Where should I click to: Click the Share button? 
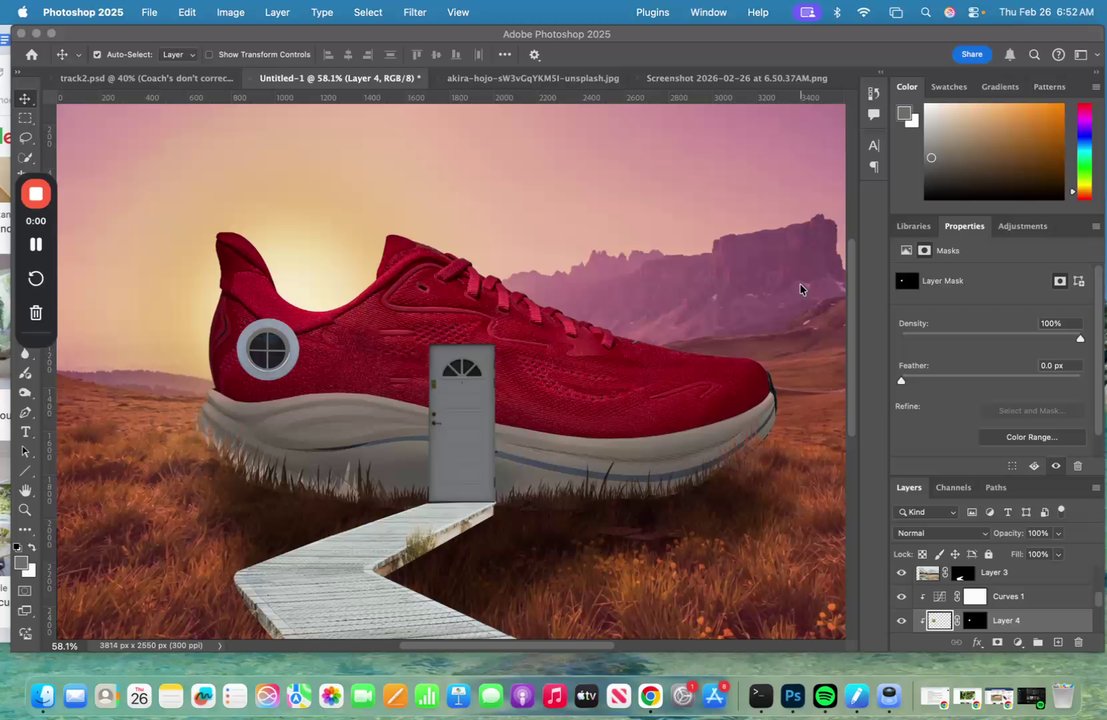[x=971, y=55]
